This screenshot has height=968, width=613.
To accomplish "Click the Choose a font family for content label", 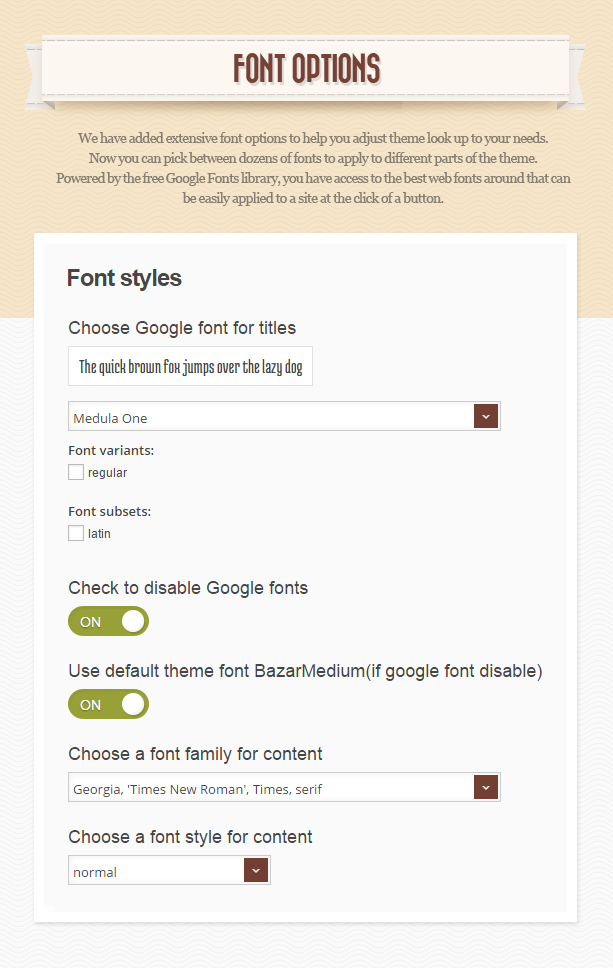I will click(x=195, y=754).
